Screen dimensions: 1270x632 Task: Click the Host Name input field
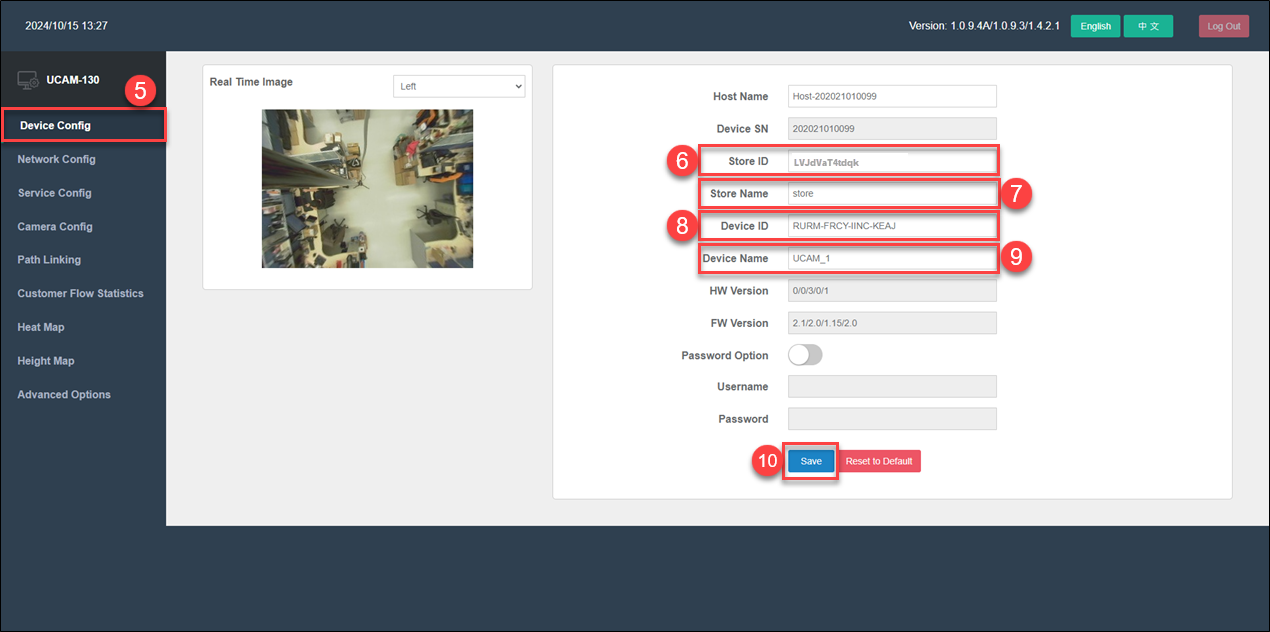click(891, 96)
